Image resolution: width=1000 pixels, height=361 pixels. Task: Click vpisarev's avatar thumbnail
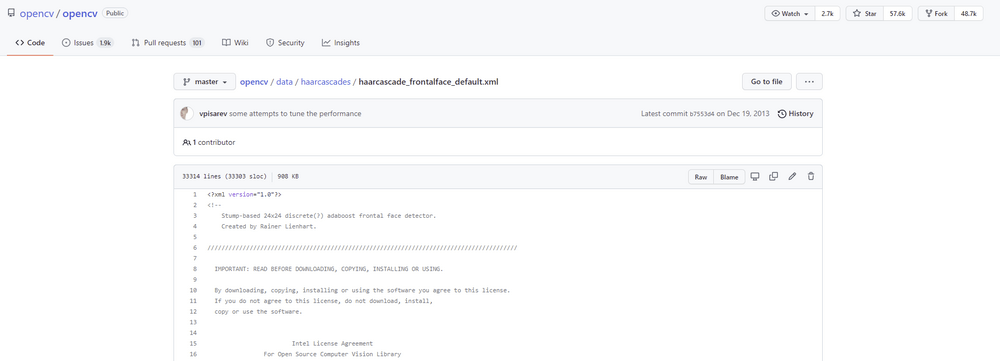pyautogui.click(x=187, y=114)
